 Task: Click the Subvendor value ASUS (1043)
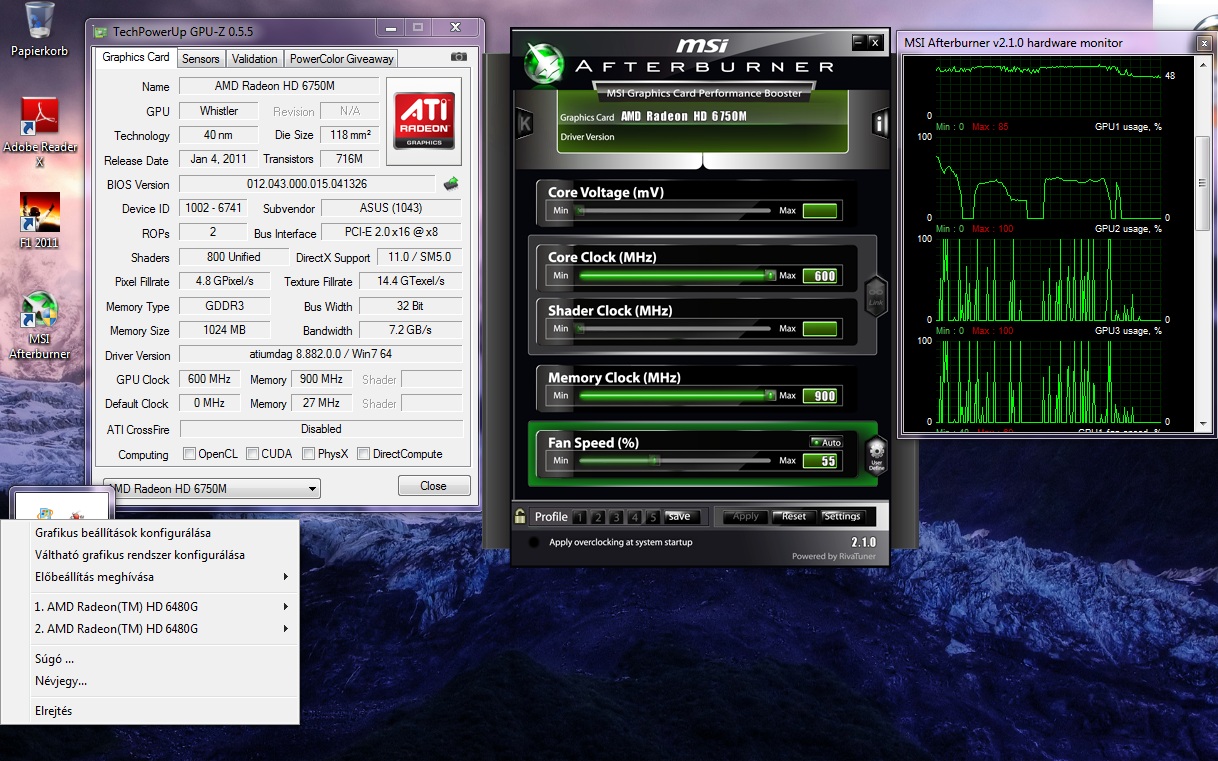tap(391, 208)
